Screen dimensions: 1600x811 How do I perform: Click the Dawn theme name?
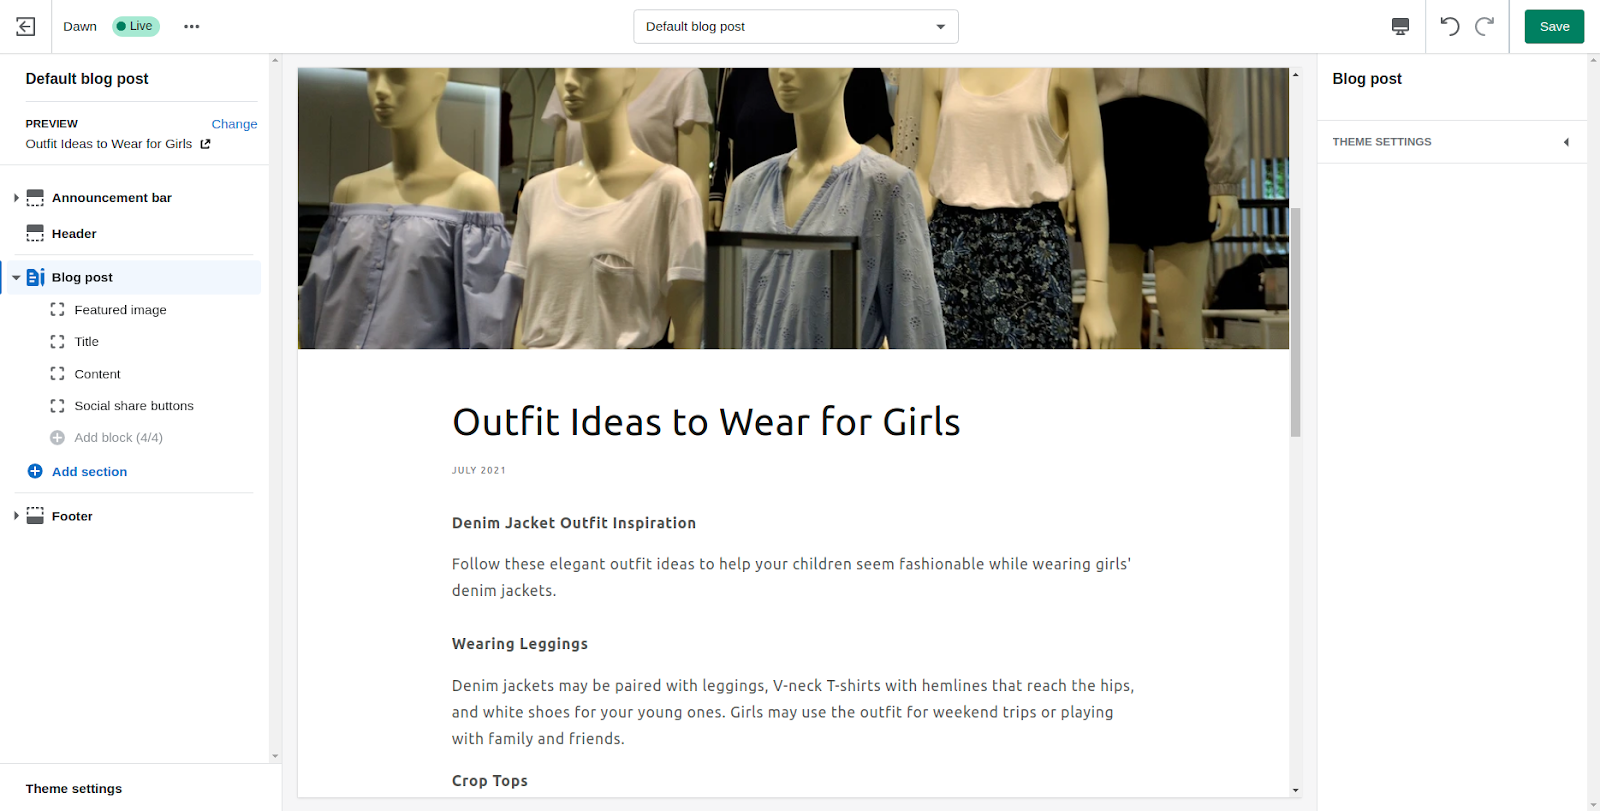80,27
